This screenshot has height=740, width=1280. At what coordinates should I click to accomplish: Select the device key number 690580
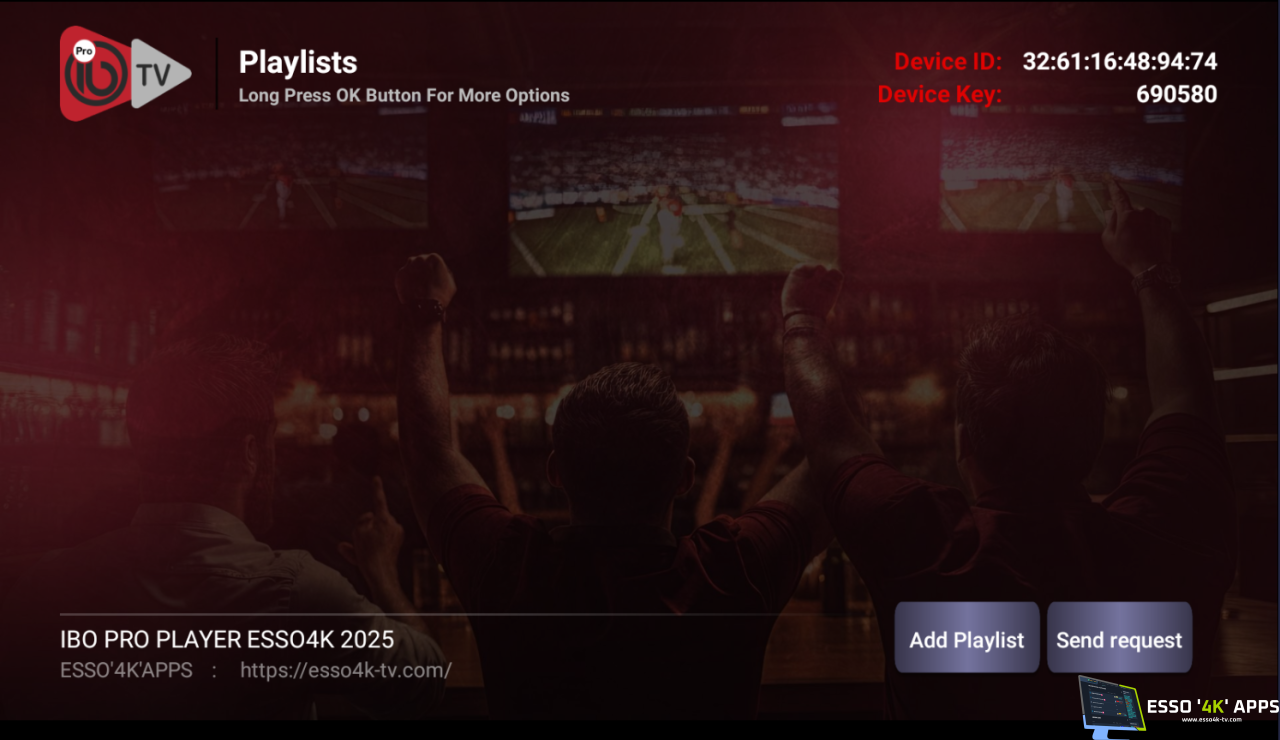[x=1177, y=95]
